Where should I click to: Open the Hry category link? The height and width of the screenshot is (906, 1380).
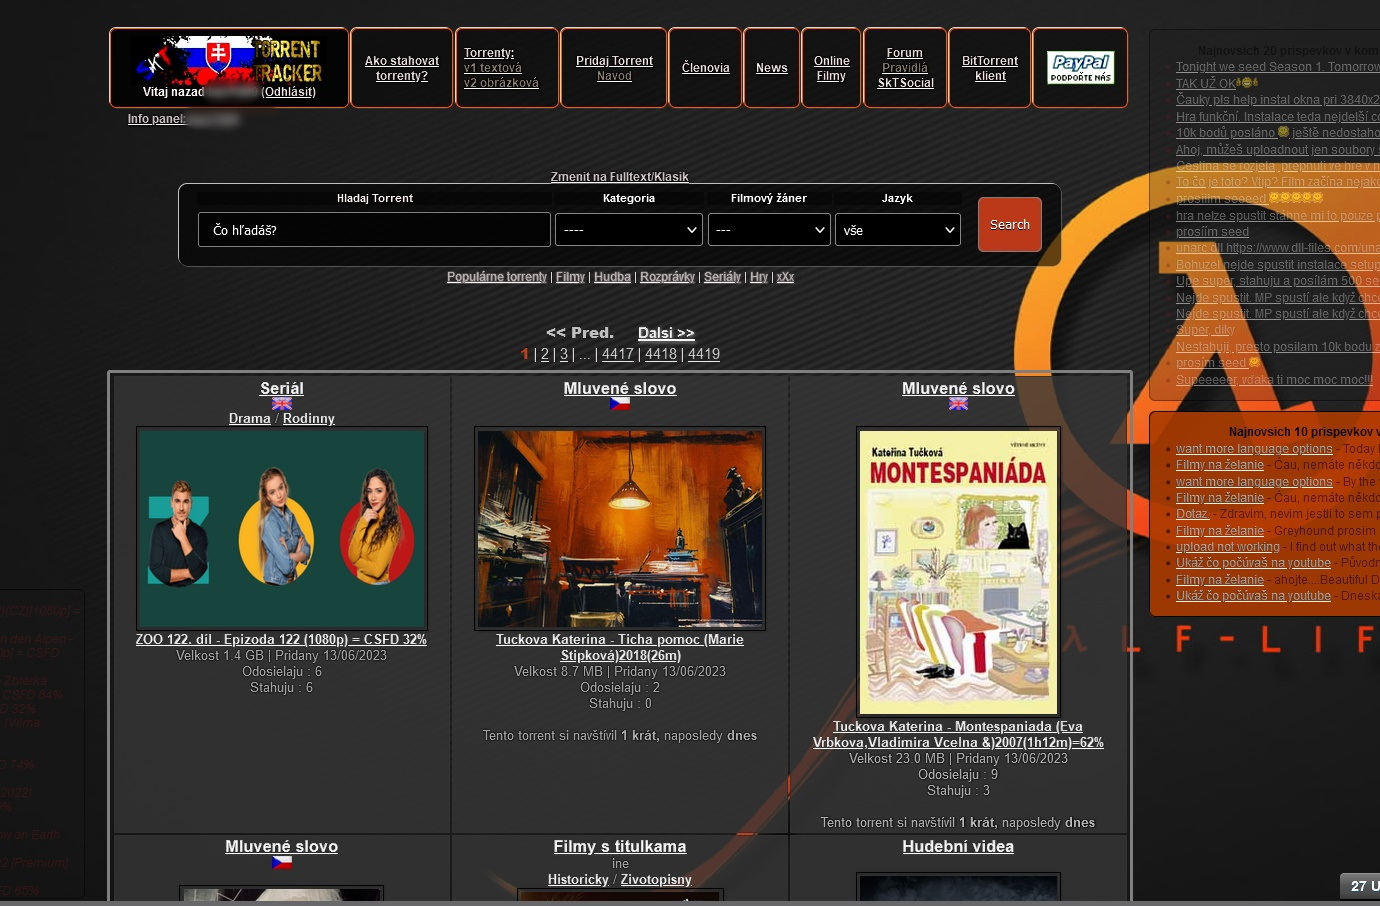click(x=759, y=277)
